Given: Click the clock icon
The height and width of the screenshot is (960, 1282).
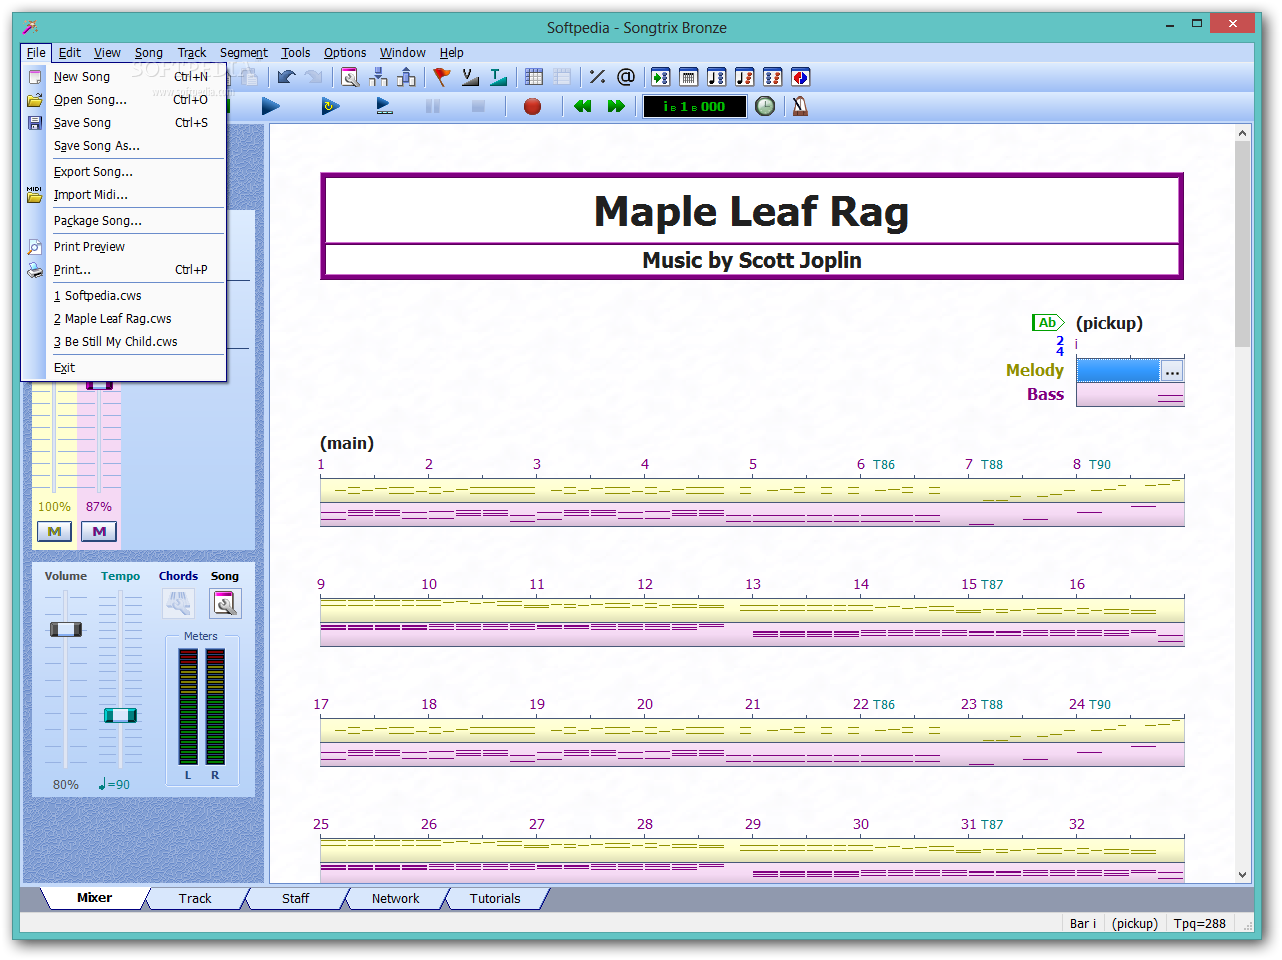Looking at the screenshot, I should click(x=765, y=106).
